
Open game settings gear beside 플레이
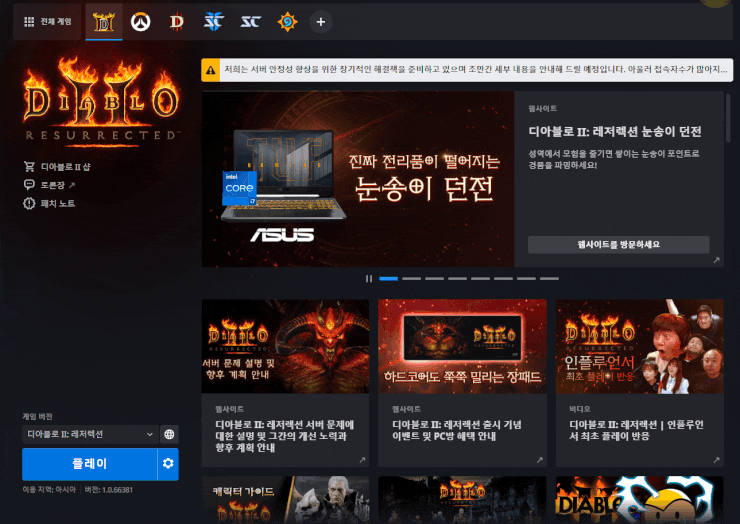(x=168, y=464)
